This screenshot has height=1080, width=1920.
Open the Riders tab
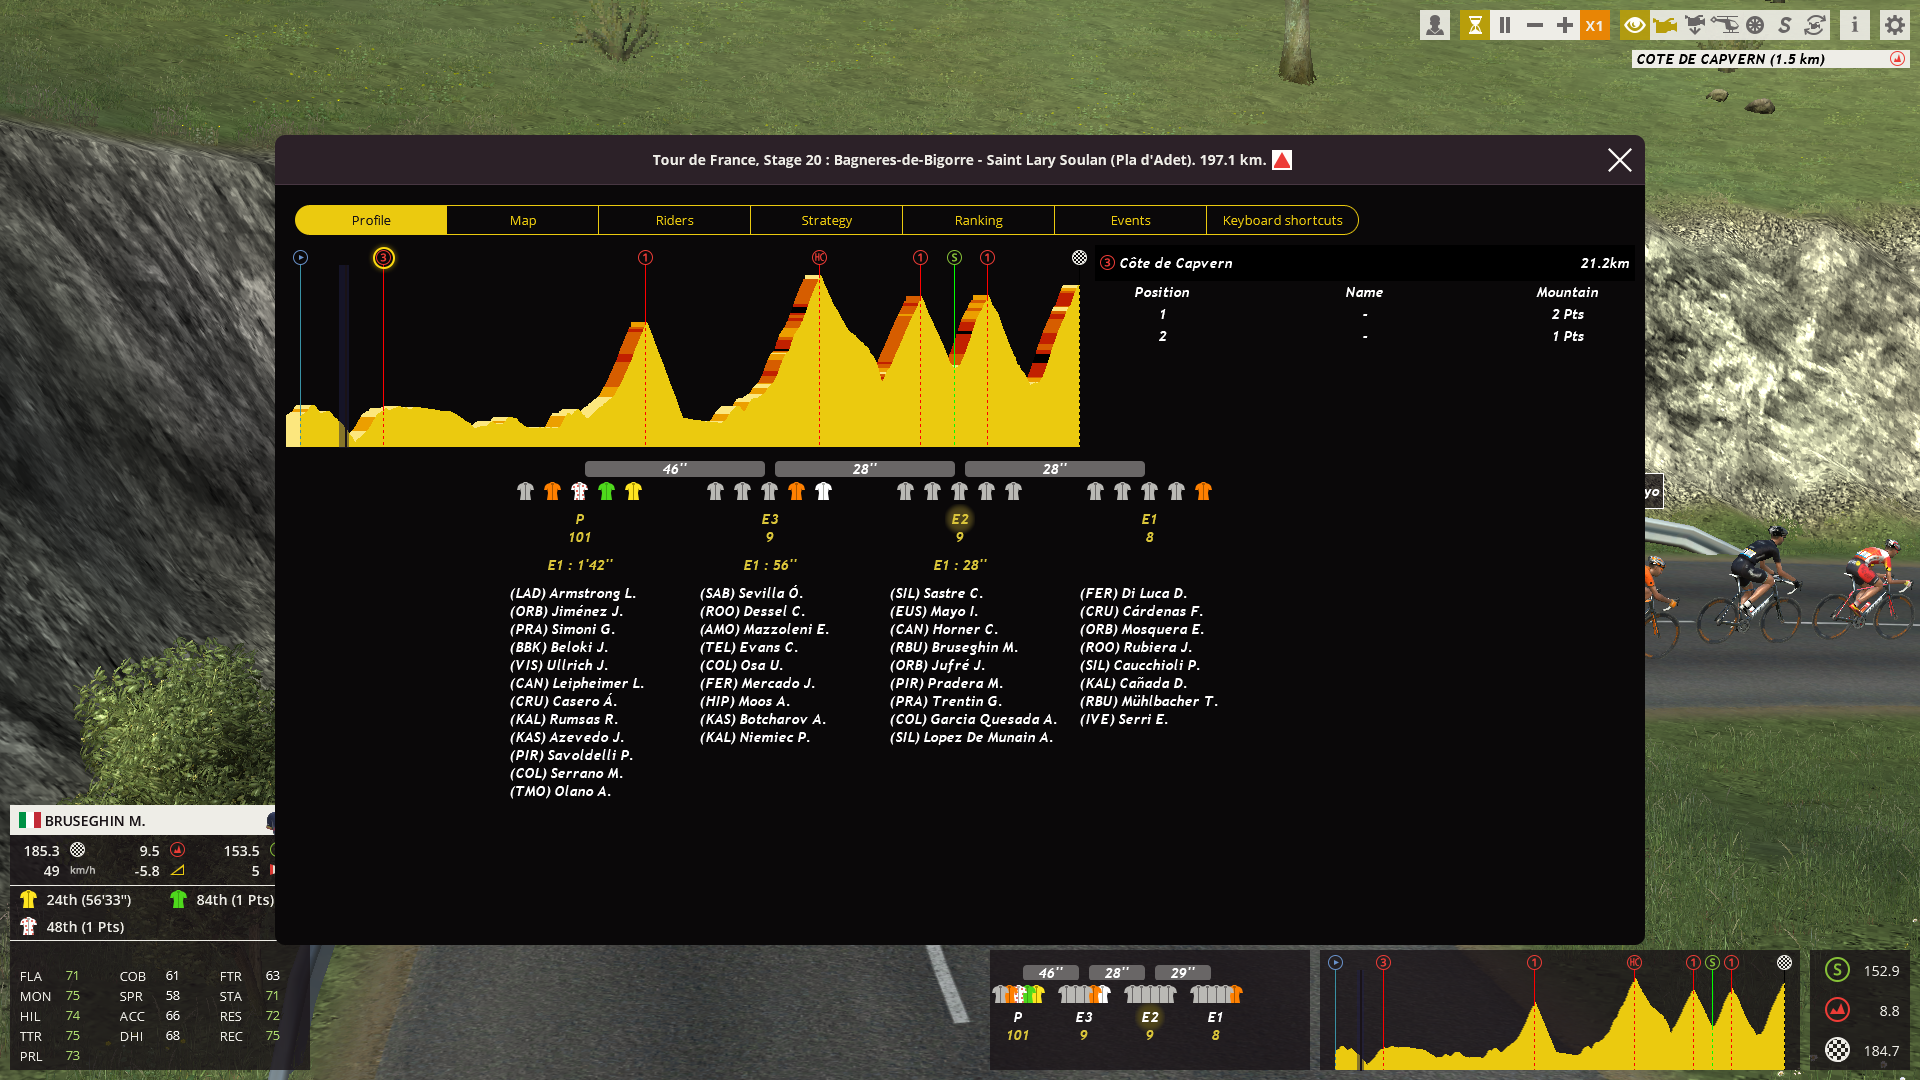point(675,220)
